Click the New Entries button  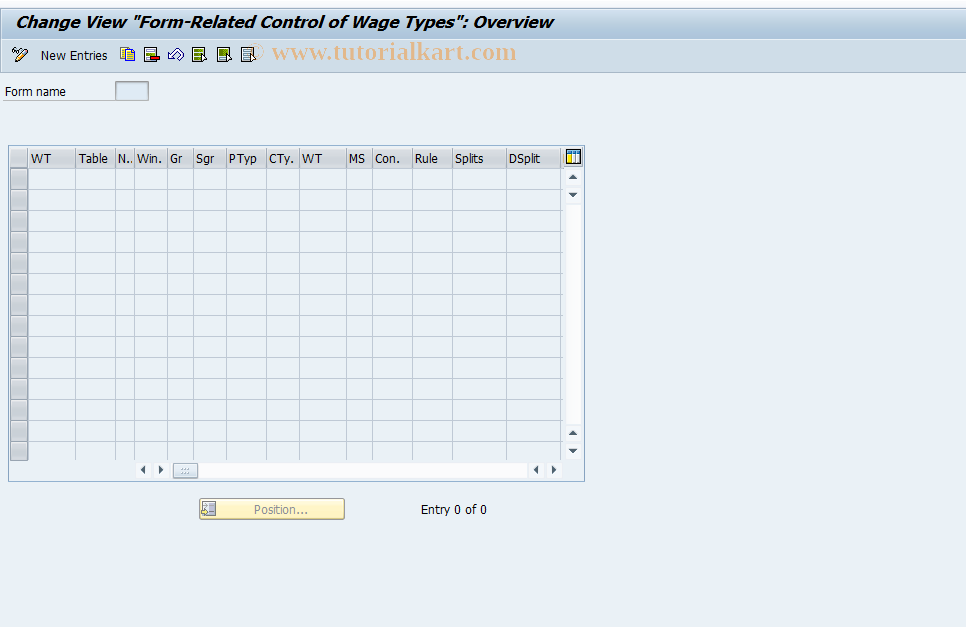pyautogui.click(x=74, y=55)
